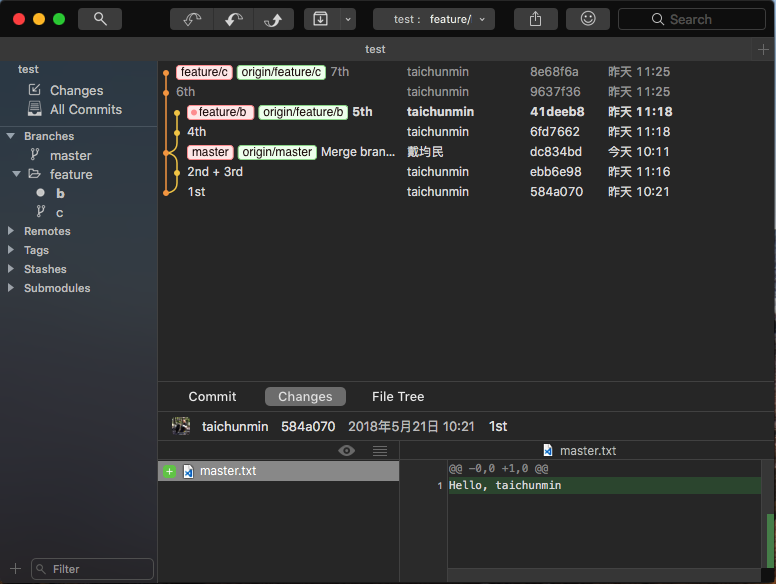Click the Push toolbar button

point(273,19)
